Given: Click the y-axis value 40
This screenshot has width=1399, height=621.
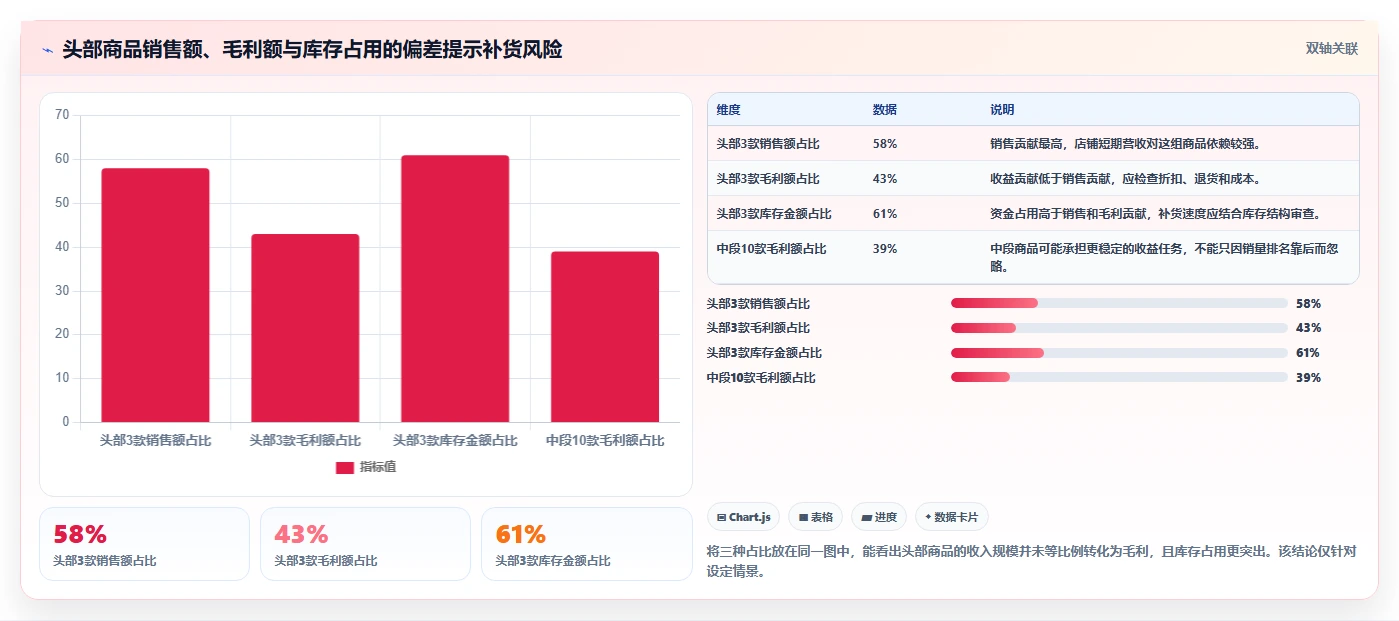Looking at the screenshot, I should (62, 247).
